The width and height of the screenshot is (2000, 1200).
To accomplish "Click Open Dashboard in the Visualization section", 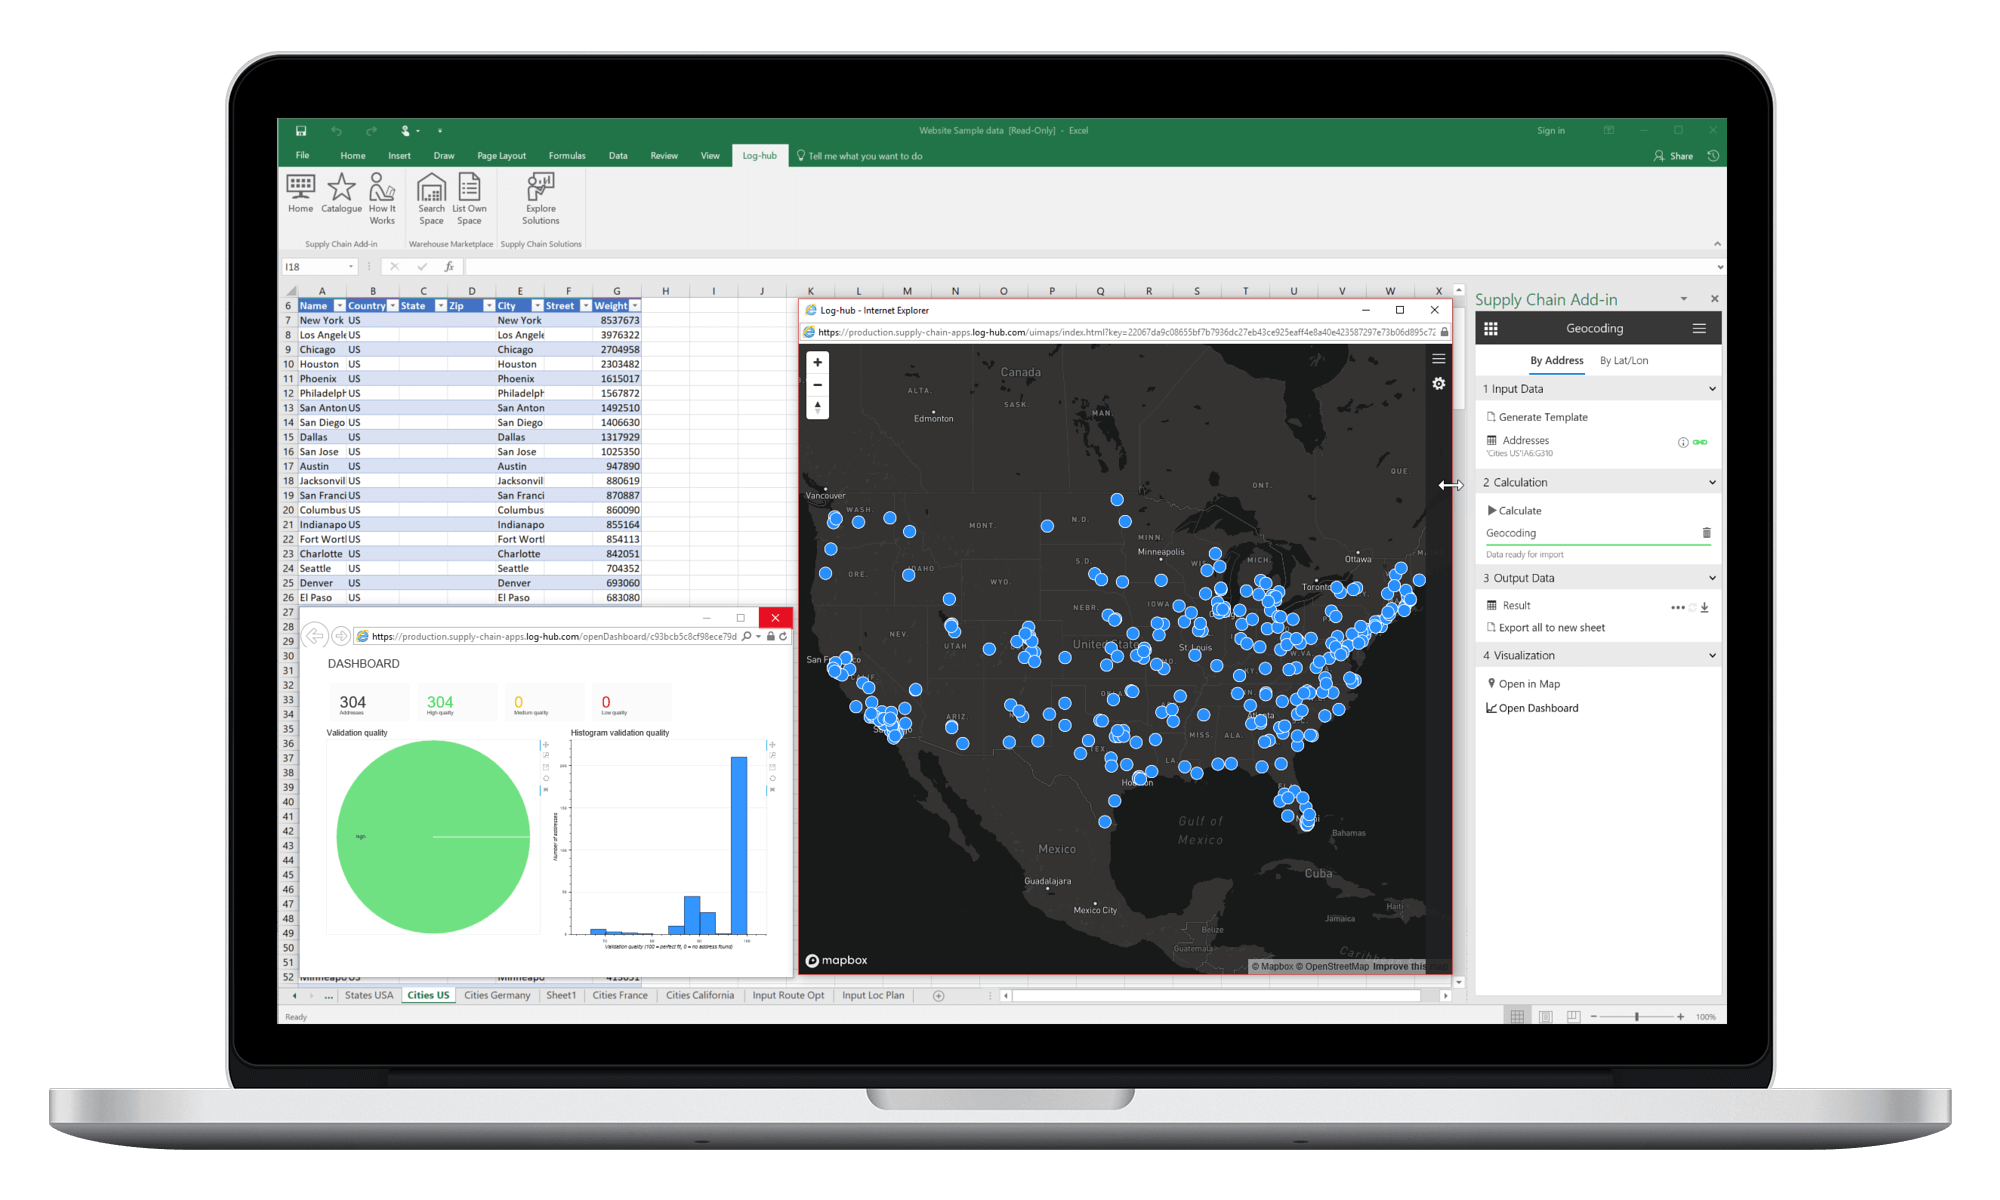I will tap(1538, 708).
